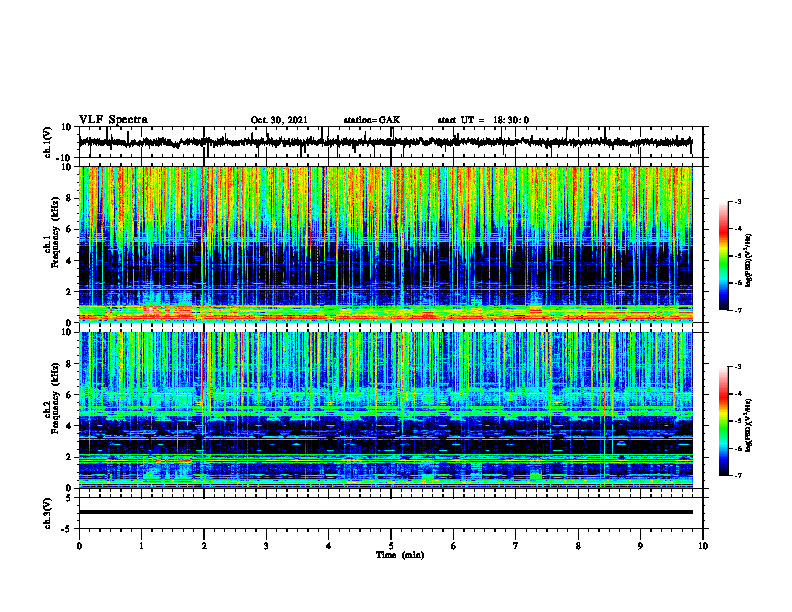Click the "4" kHz tick of ch.1 spectrogram
Image resolution: width=792 pixels, height=612 pixels.
(70, 261)
